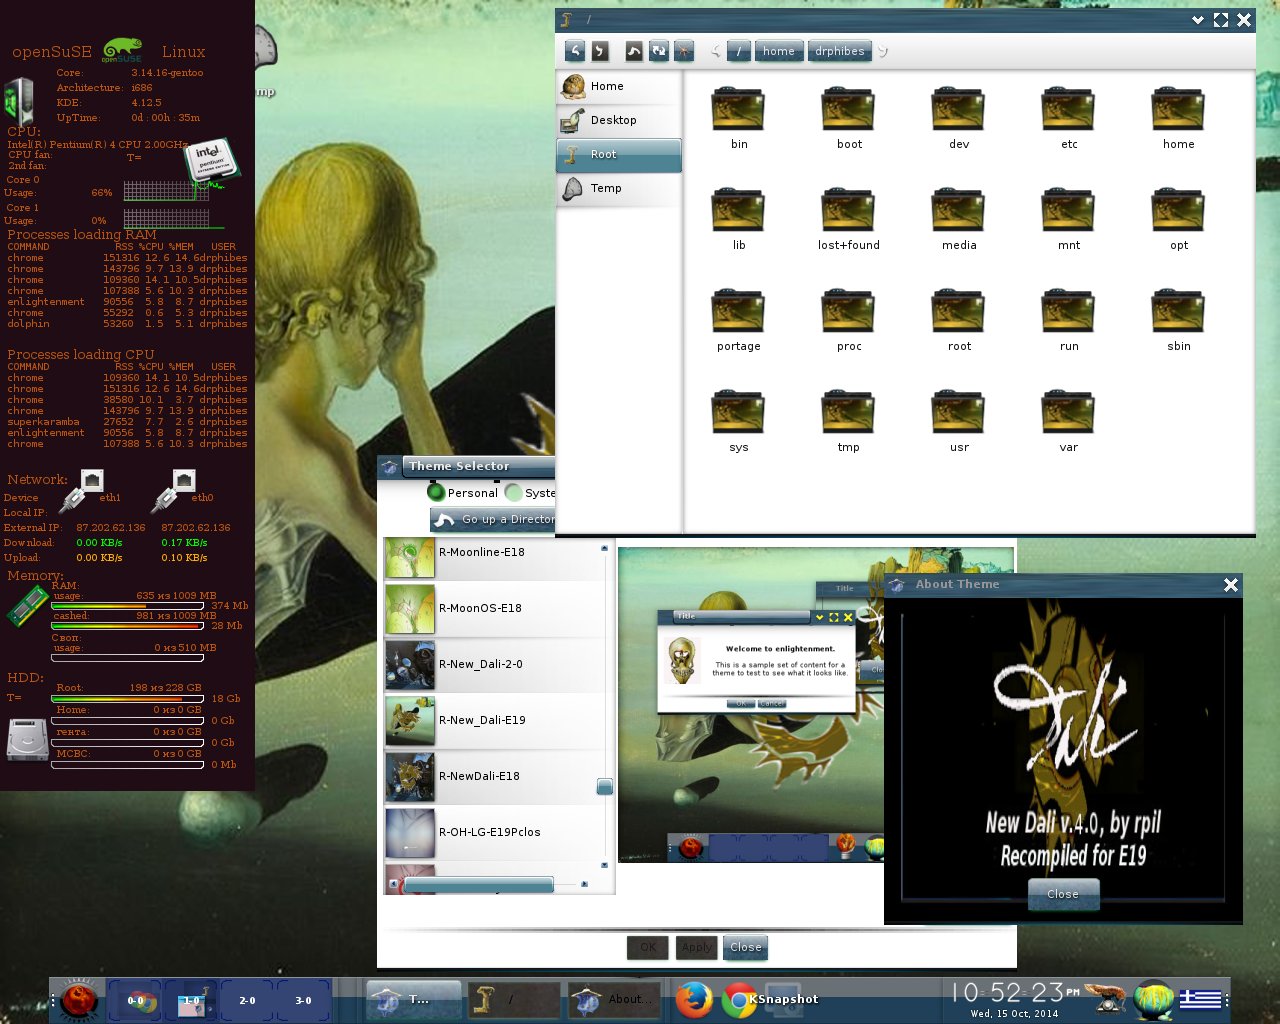Image resolution: width=1280 pixels, height=1024 pixels.
Task: Go up to the parent directory
Action: (634, 50)
